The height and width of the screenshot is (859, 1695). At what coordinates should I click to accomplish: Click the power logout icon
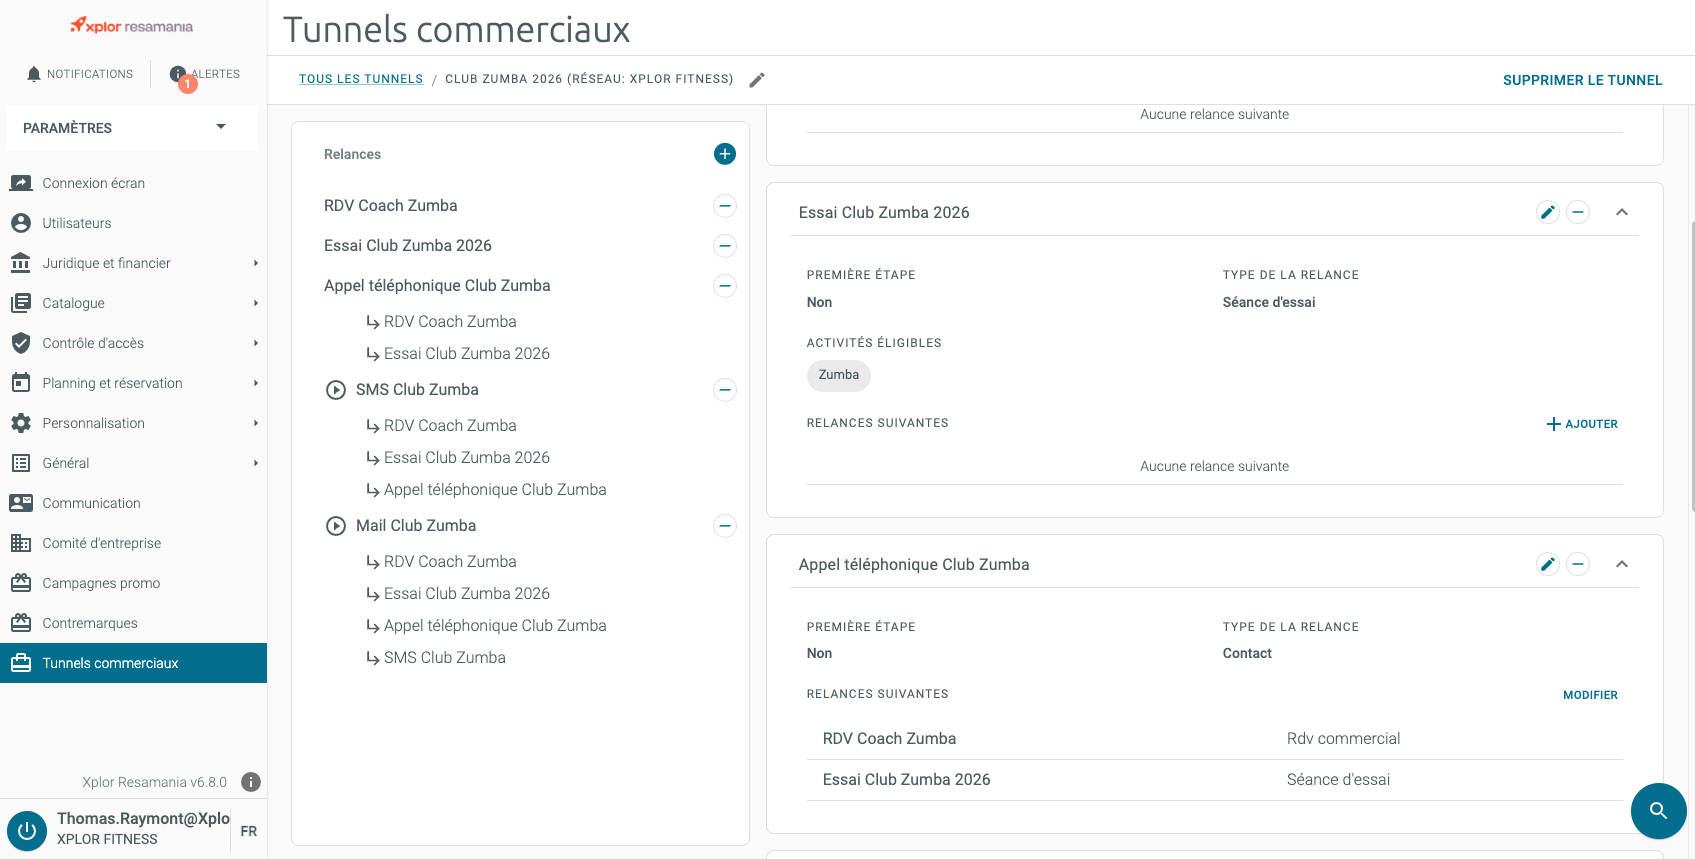tap(27, 830)
